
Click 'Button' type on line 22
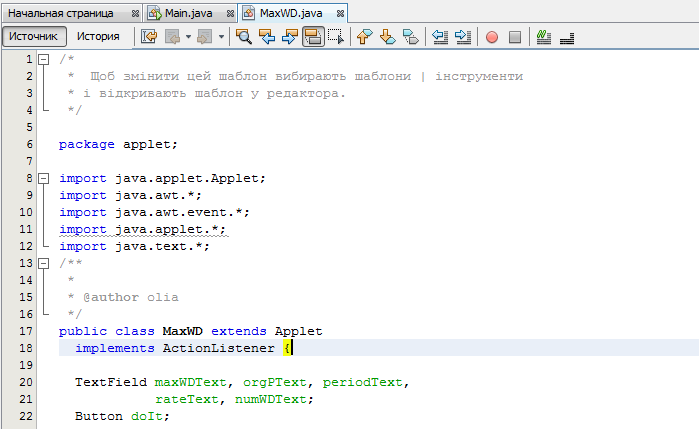point(99,417)
